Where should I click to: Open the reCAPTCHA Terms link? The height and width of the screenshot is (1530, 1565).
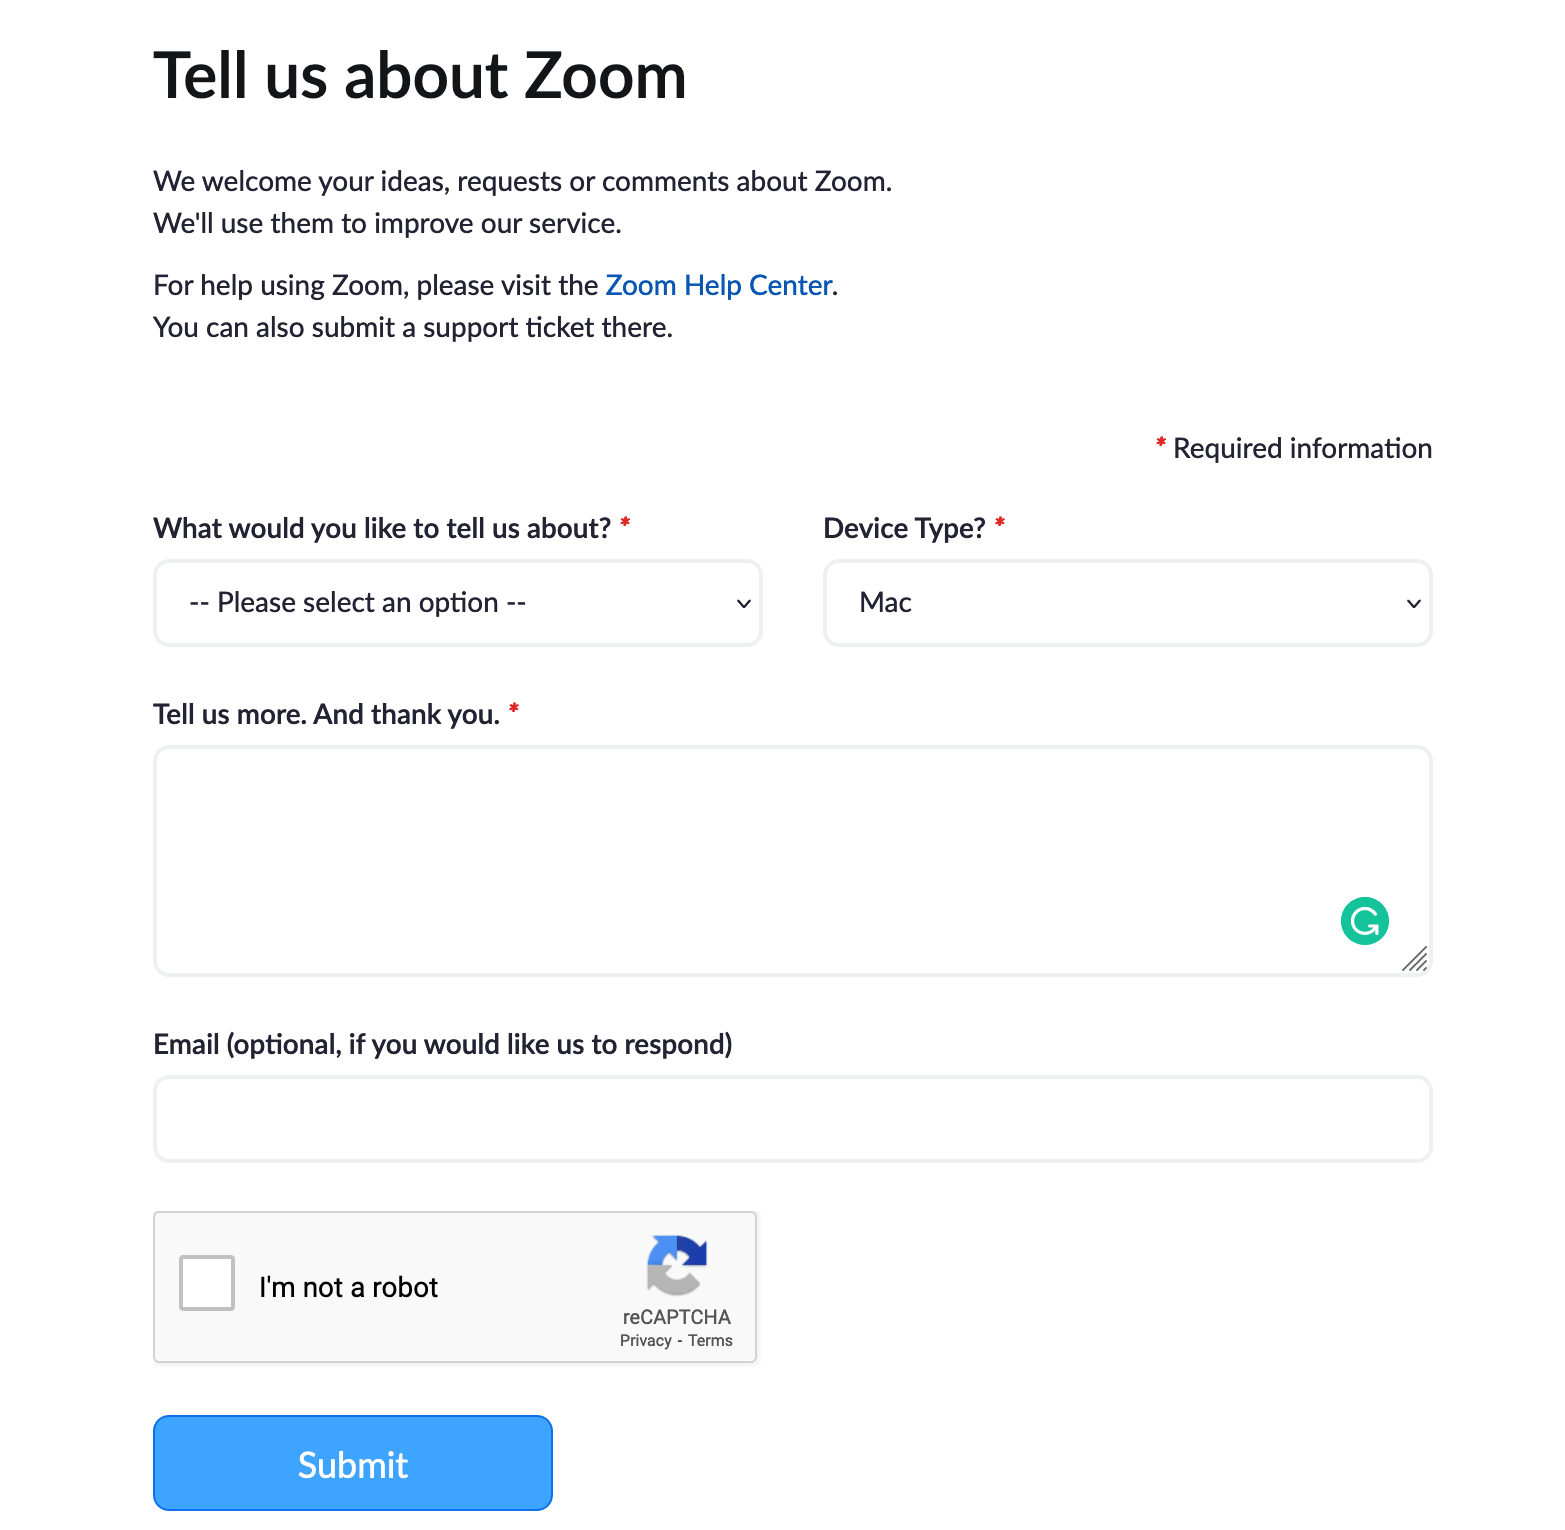coord(710,1341)
